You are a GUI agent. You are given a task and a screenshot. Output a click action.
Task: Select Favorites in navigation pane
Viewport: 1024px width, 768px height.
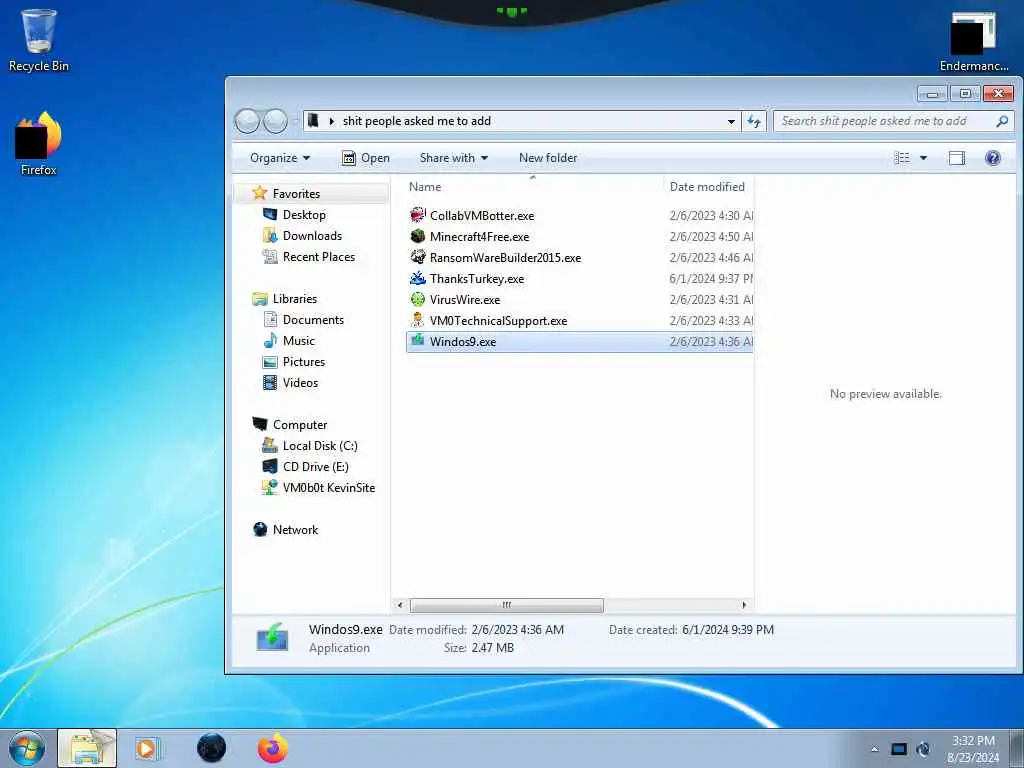pyautogui.click(x=296, y=193)
